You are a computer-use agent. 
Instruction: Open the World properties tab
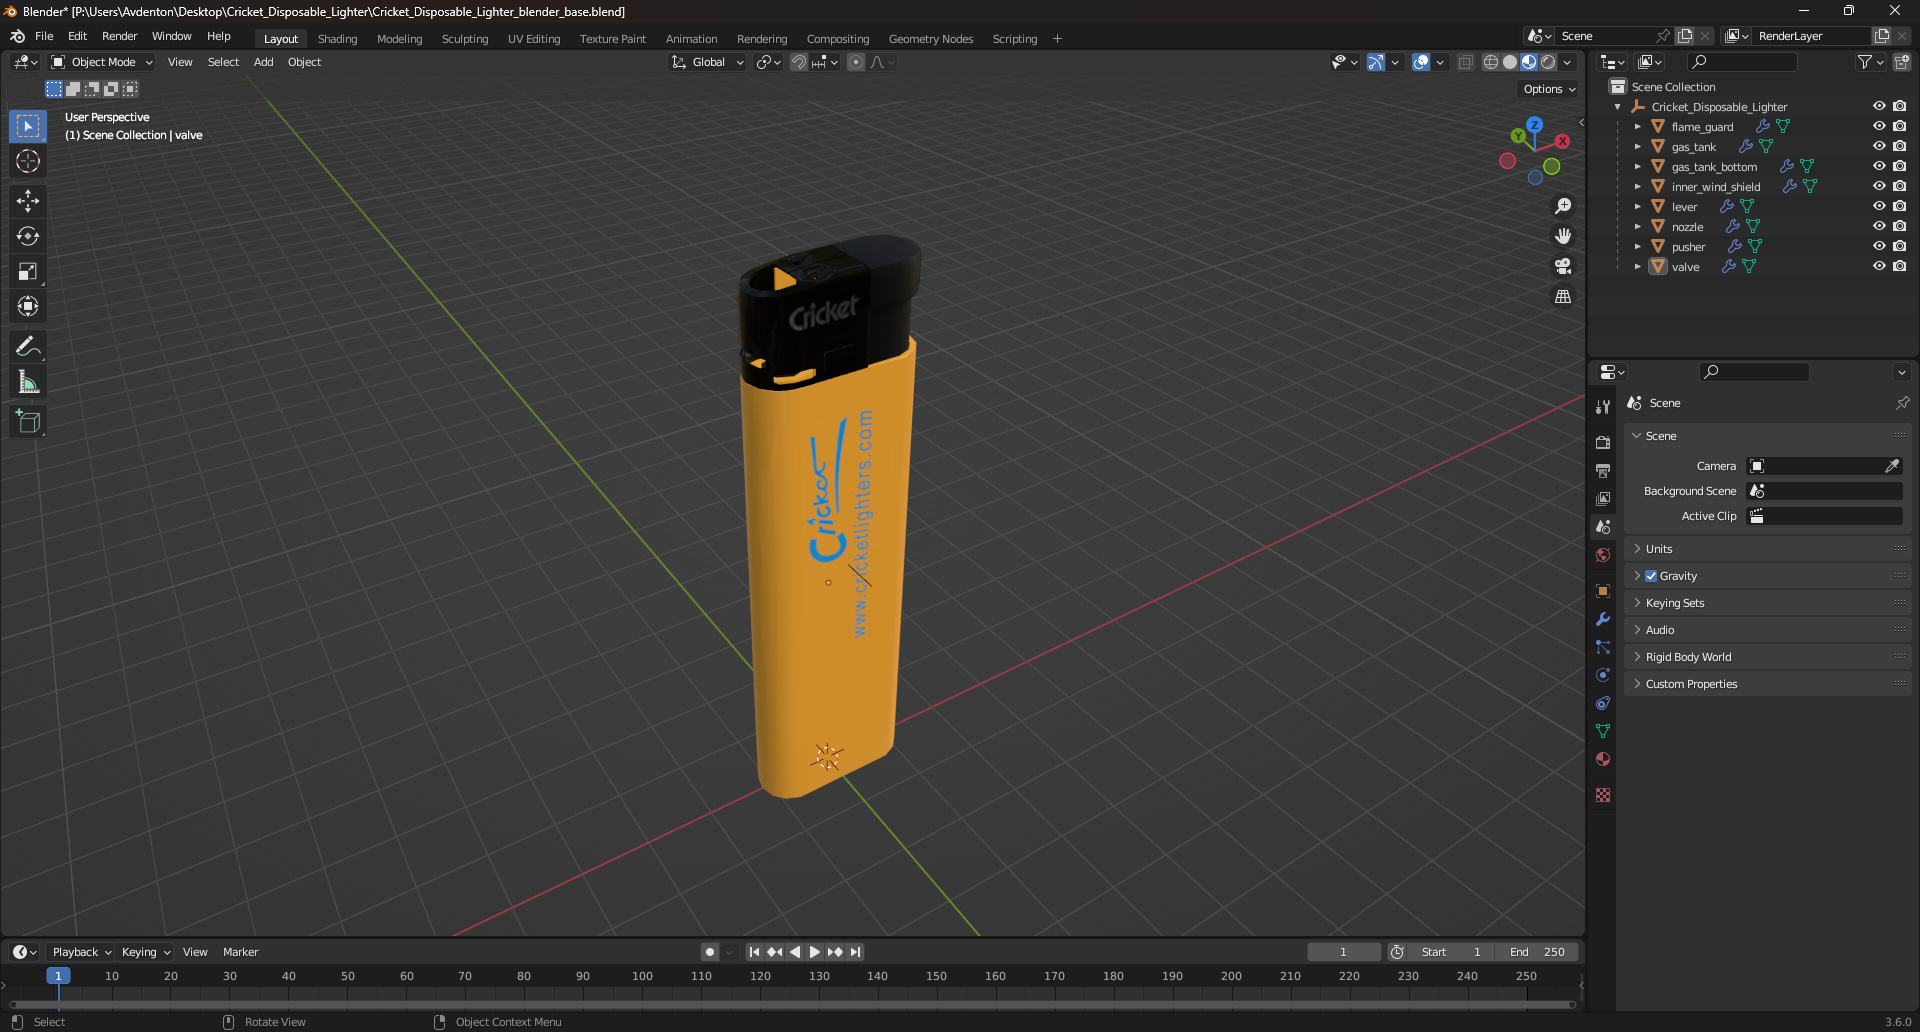tap(1603, 555)
